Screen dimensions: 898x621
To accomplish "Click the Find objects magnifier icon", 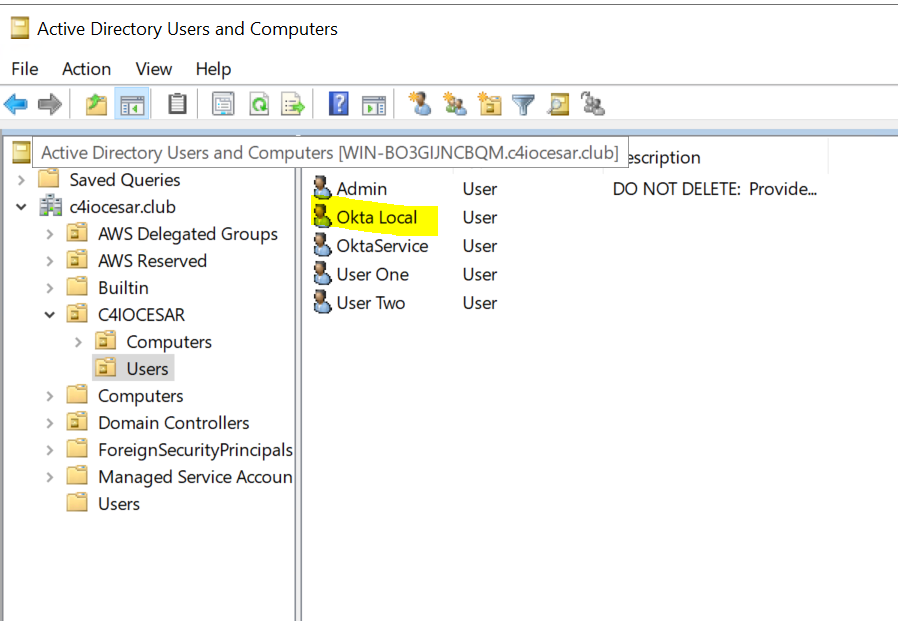I will coord(558,104).
